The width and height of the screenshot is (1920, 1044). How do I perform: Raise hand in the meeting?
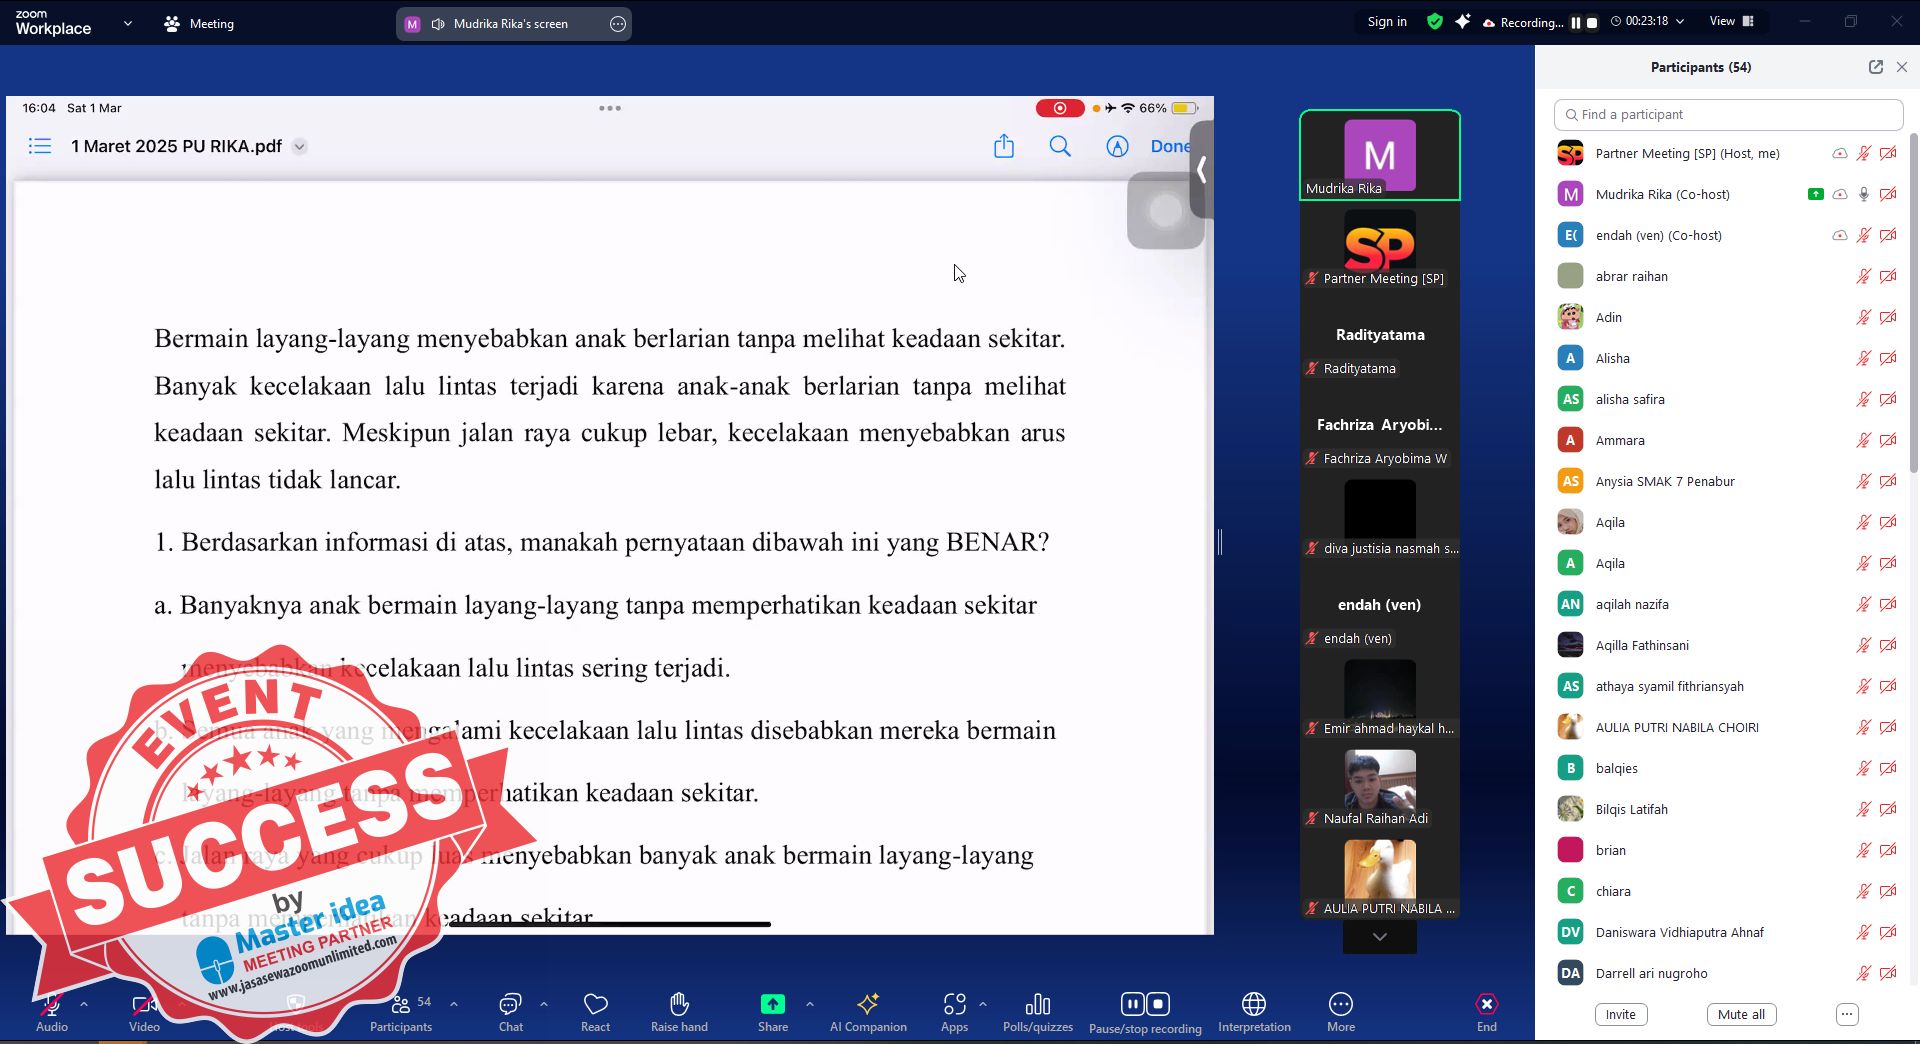[x=679, y=1004]
